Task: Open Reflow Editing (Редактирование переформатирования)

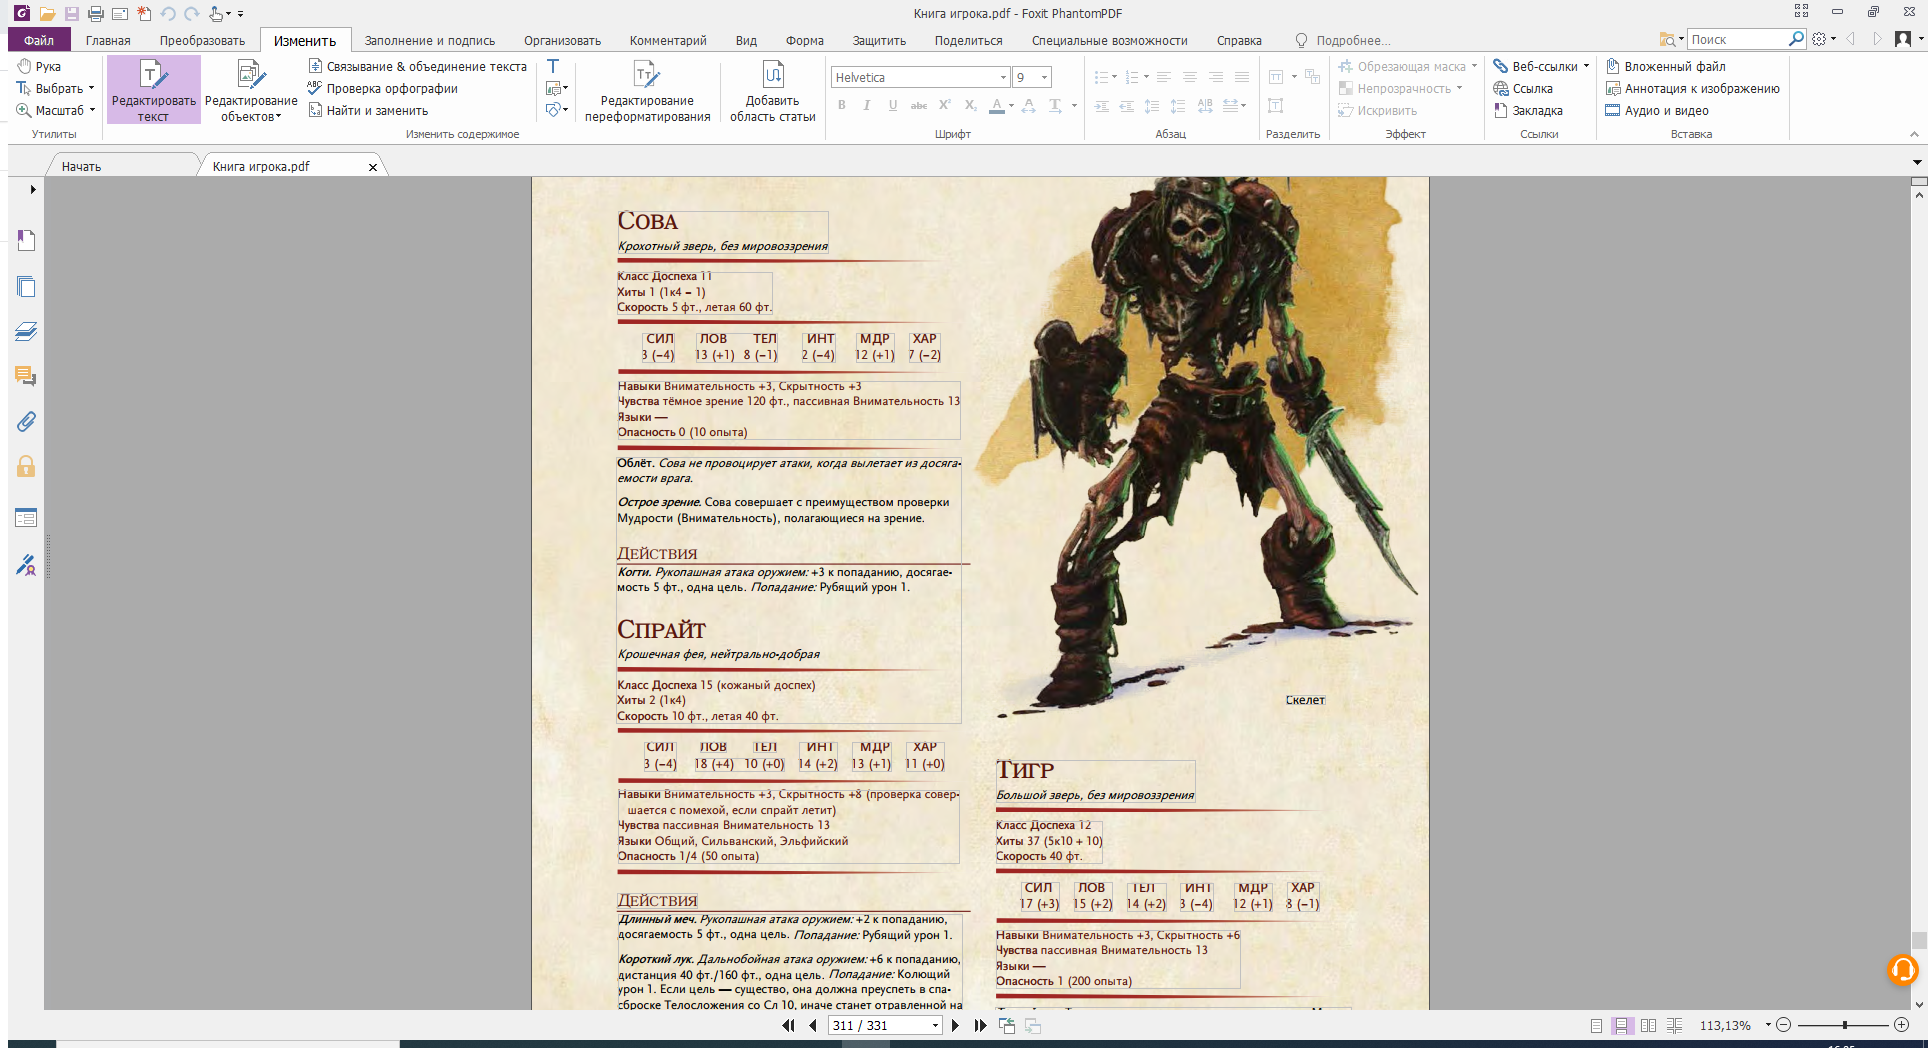Action: coord(647,90)
